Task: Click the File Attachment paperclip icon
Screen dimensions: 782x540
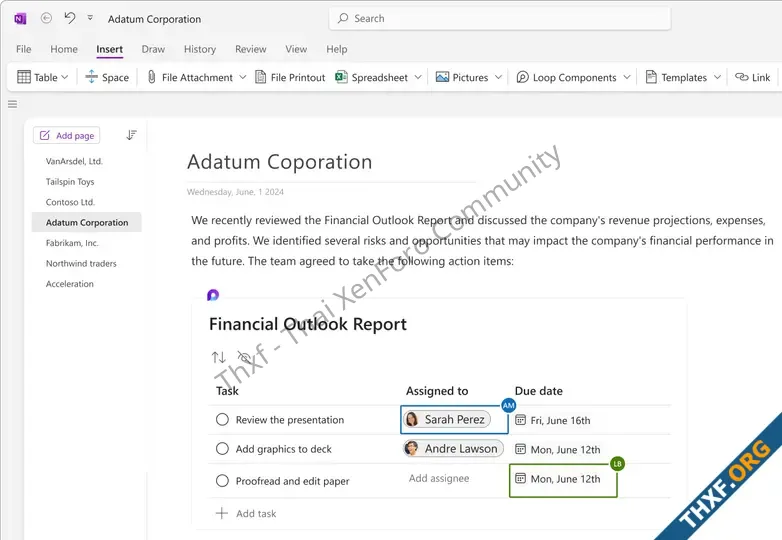Action: pyautogui.click(x=152, y=77)
